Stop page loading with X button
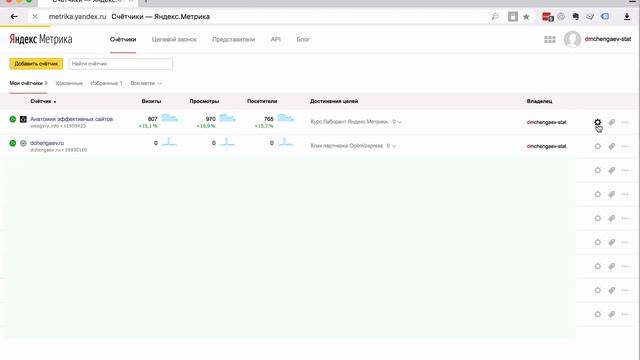 (x=35, y=17)
